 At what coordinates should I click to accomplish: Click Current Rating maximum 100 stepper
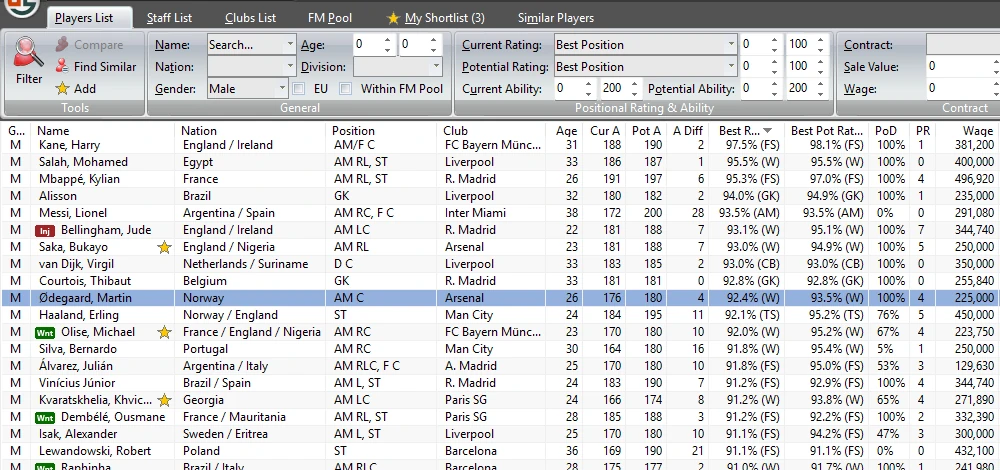tap(807, 45)
